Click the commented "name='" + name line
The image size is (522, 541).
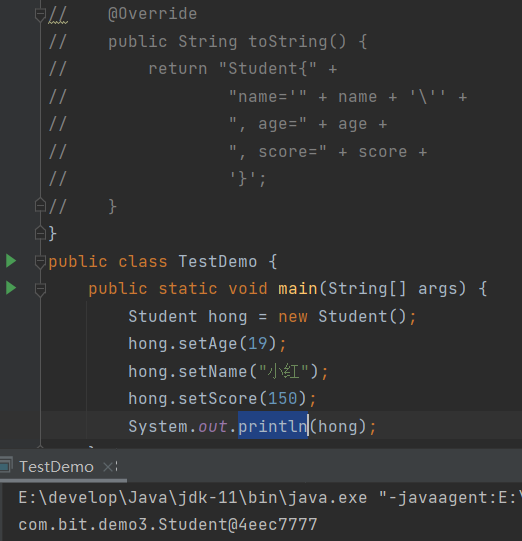pos(348,97)
